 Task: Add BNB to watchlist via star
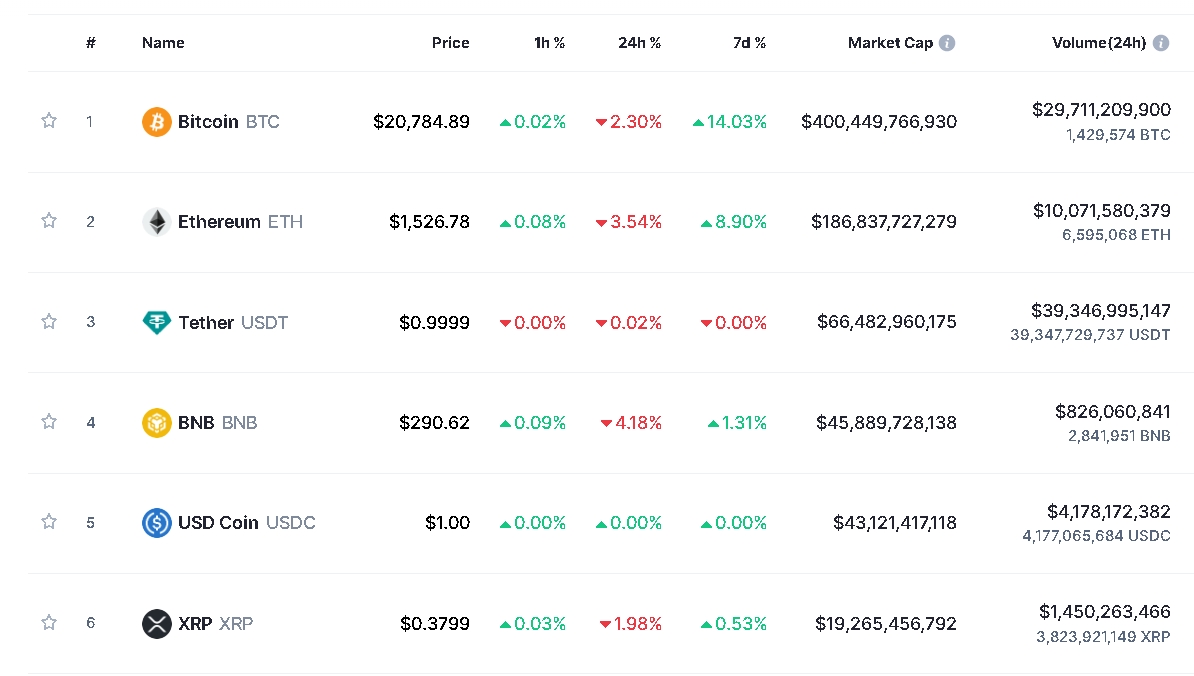tap(49, 422)
